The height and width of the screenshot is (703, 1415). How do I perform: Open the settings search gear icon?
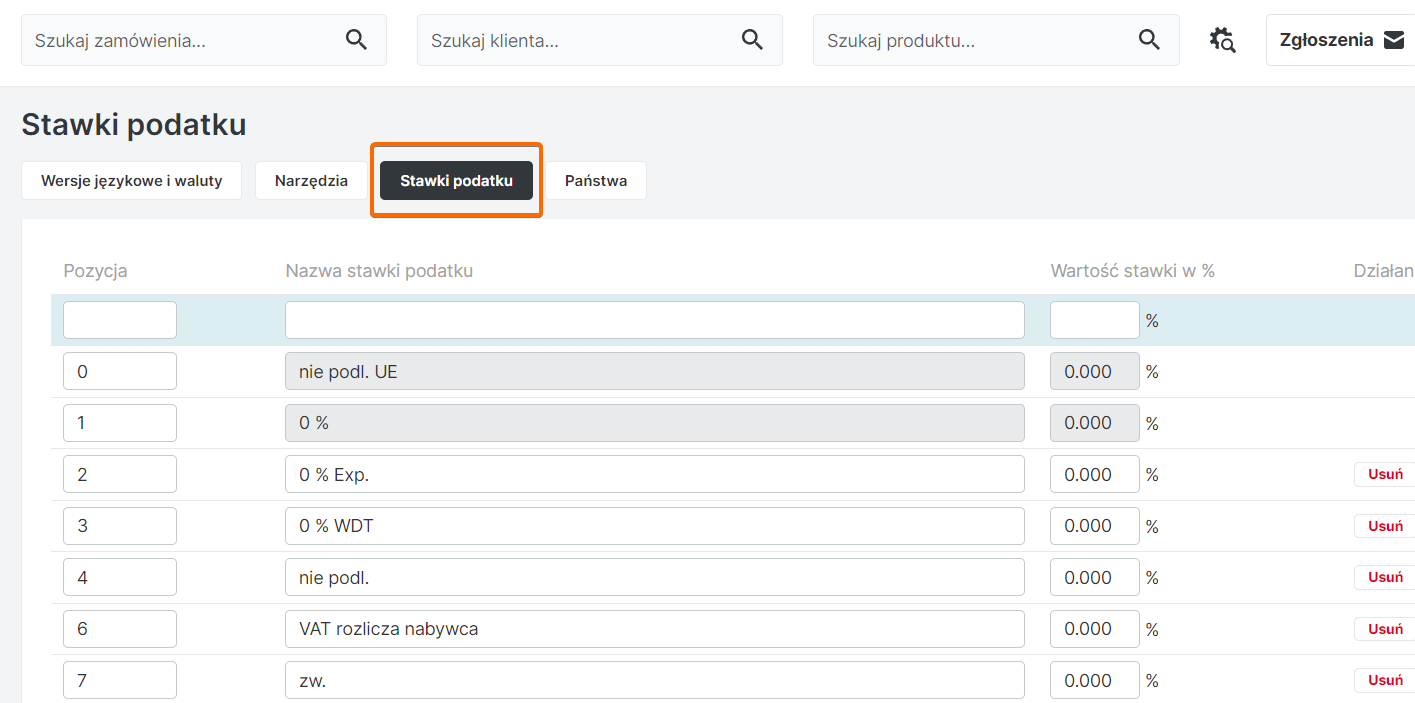(x=1222, y=40)
